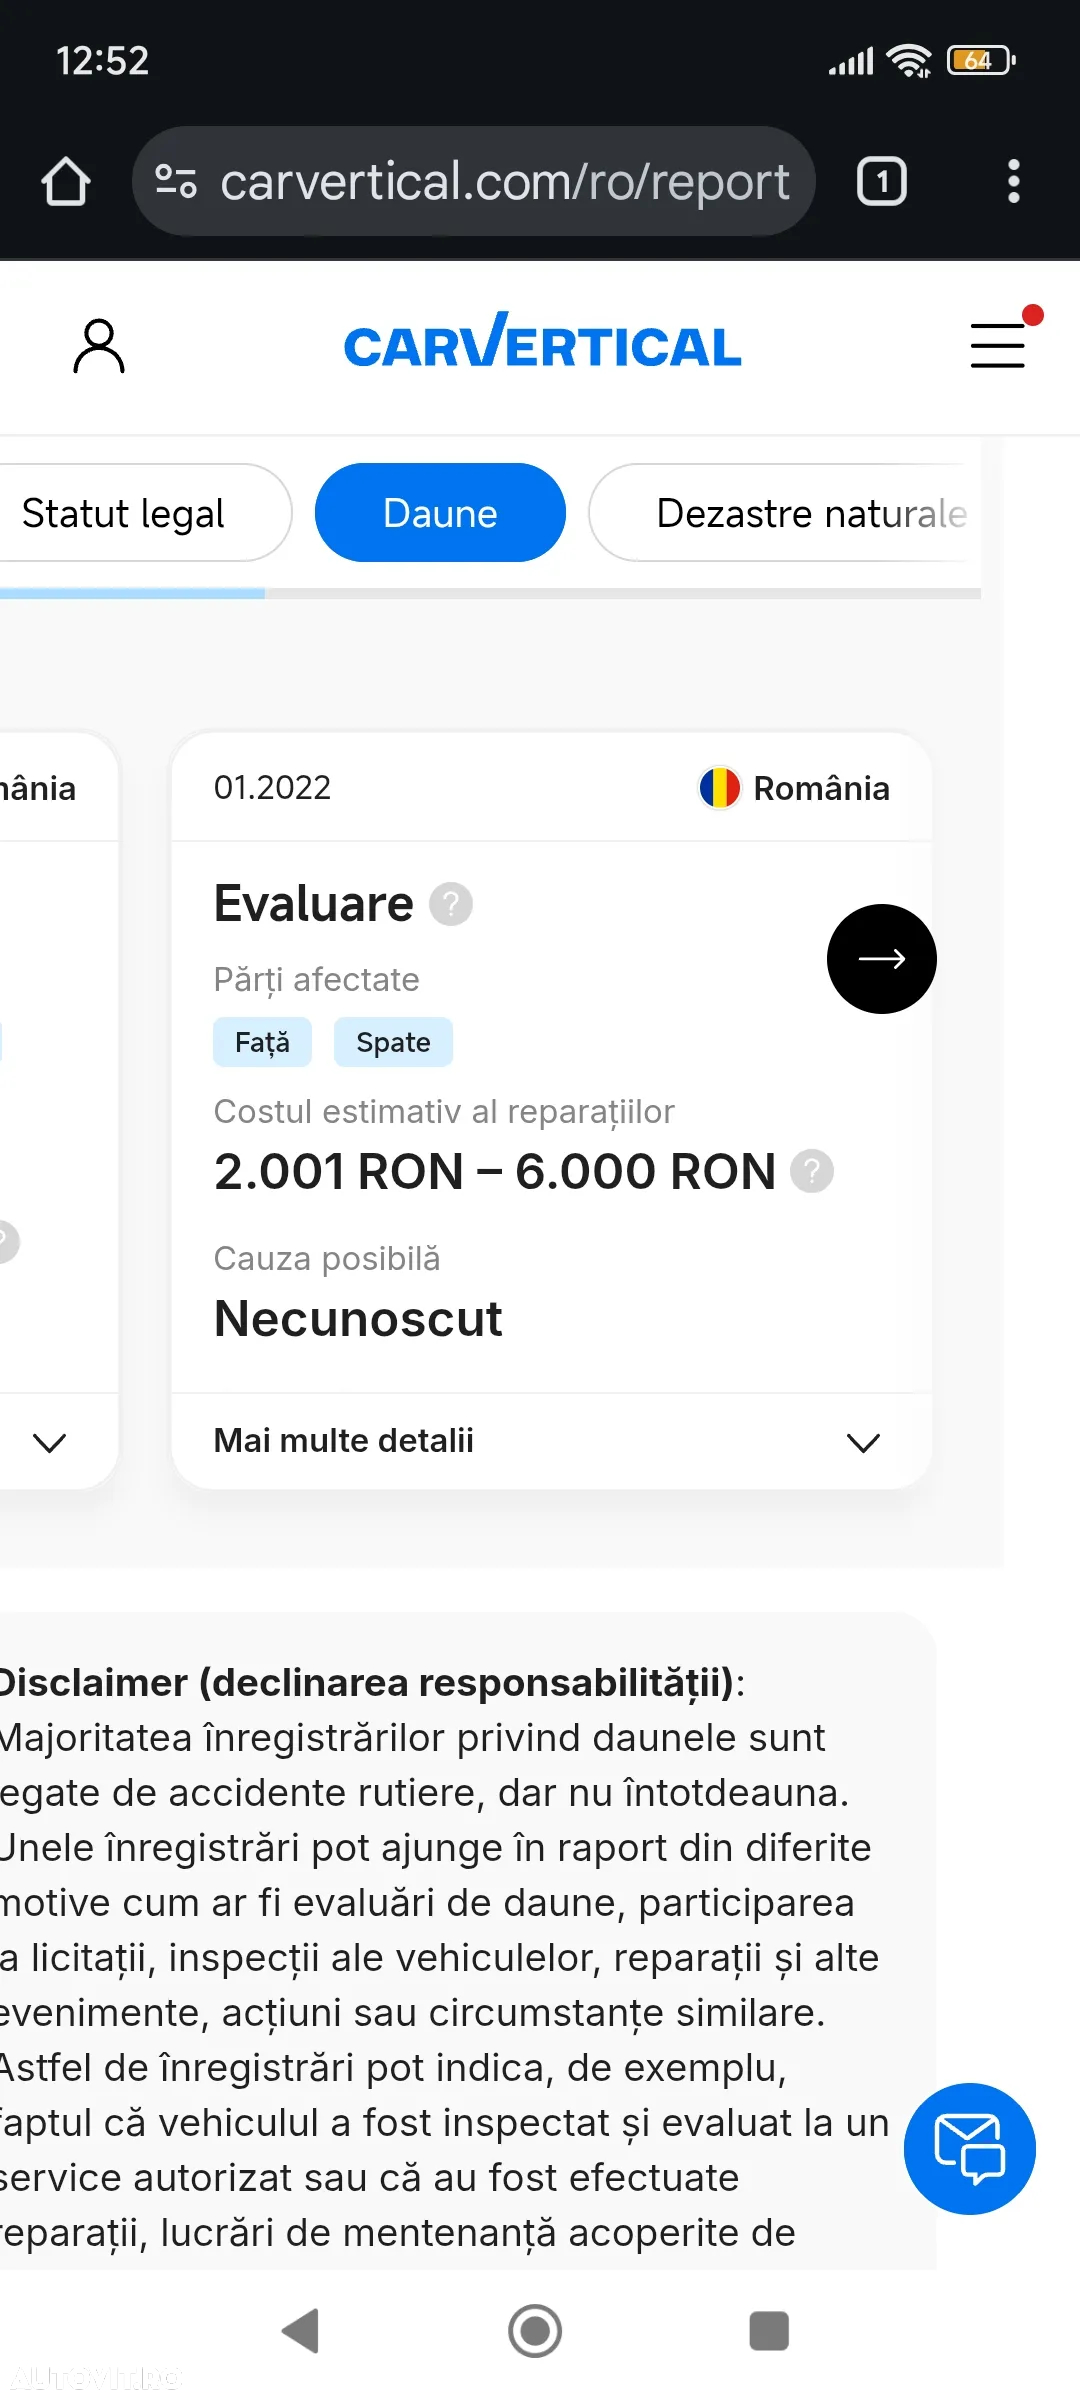Tap the site settings icon in address bar

pos(176,181)
